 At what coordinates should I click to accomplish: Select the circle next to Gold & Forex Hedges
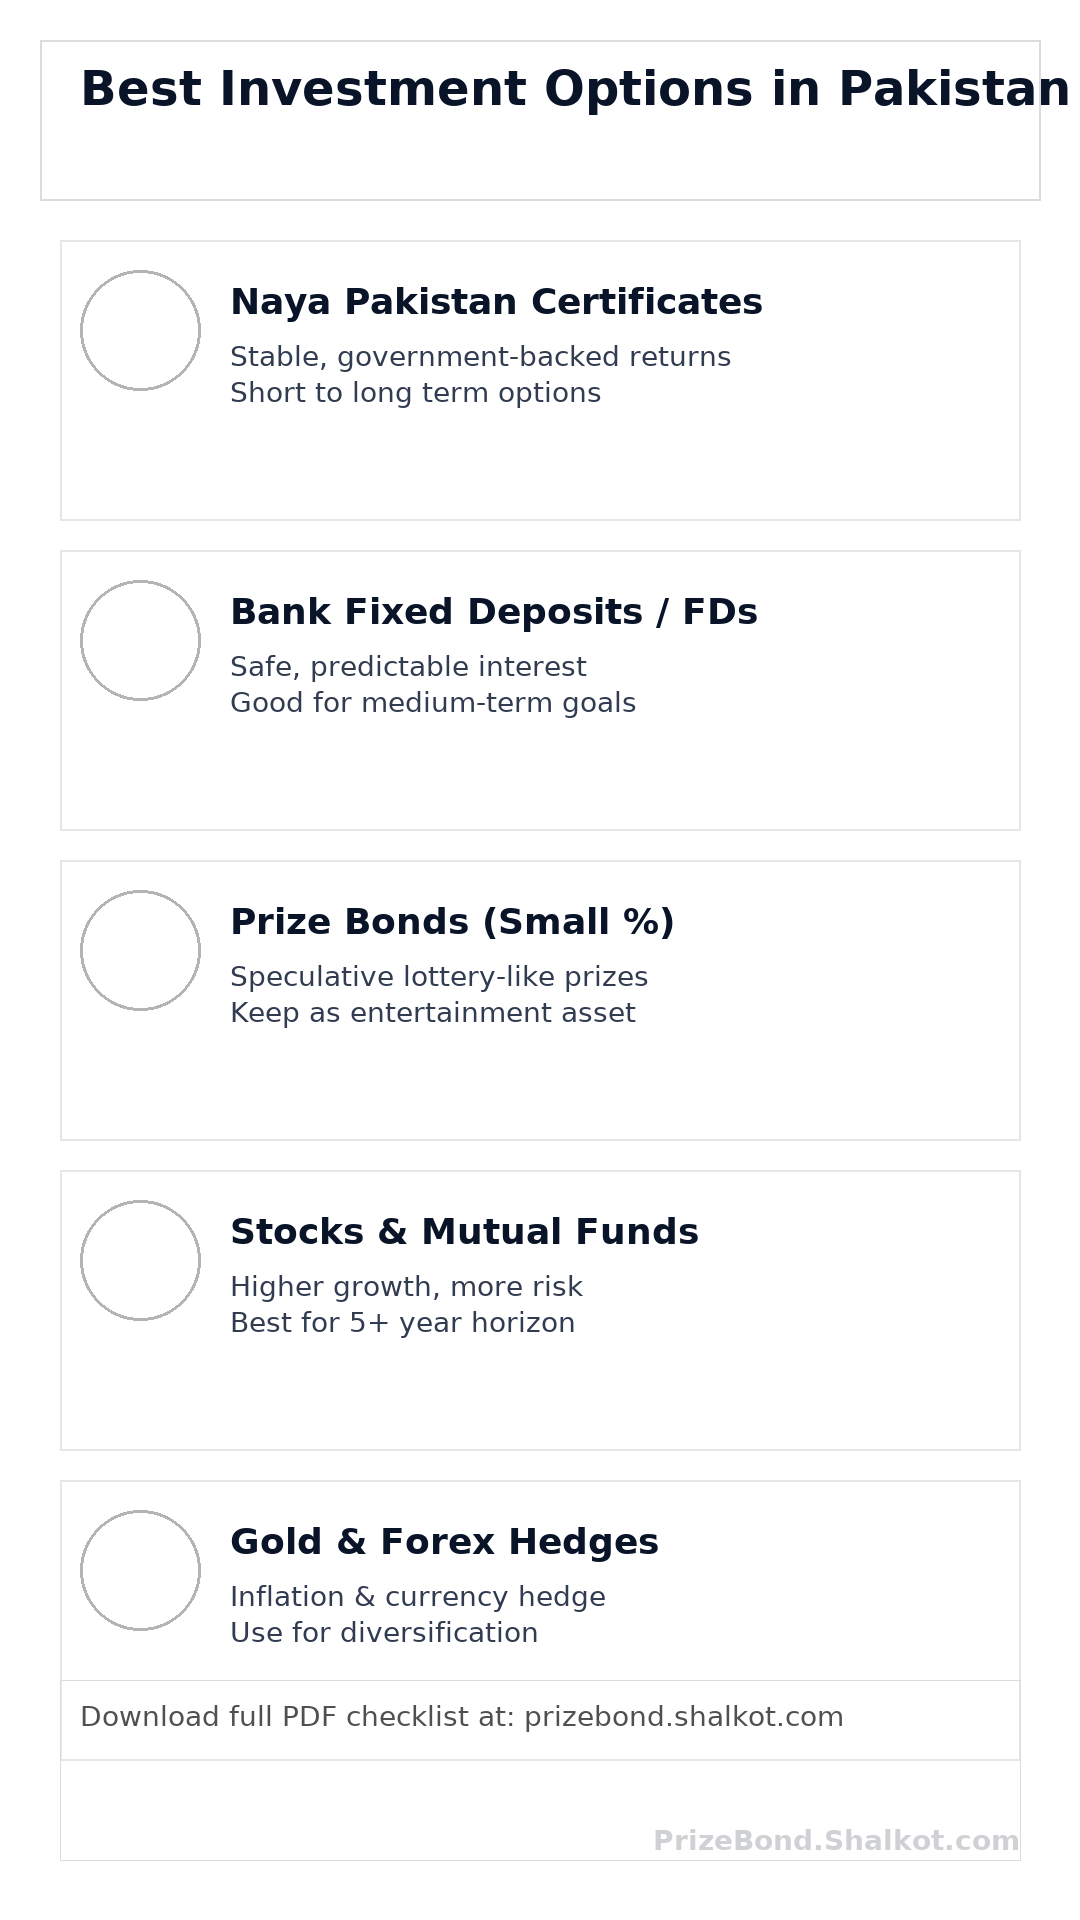point(140,1570)
